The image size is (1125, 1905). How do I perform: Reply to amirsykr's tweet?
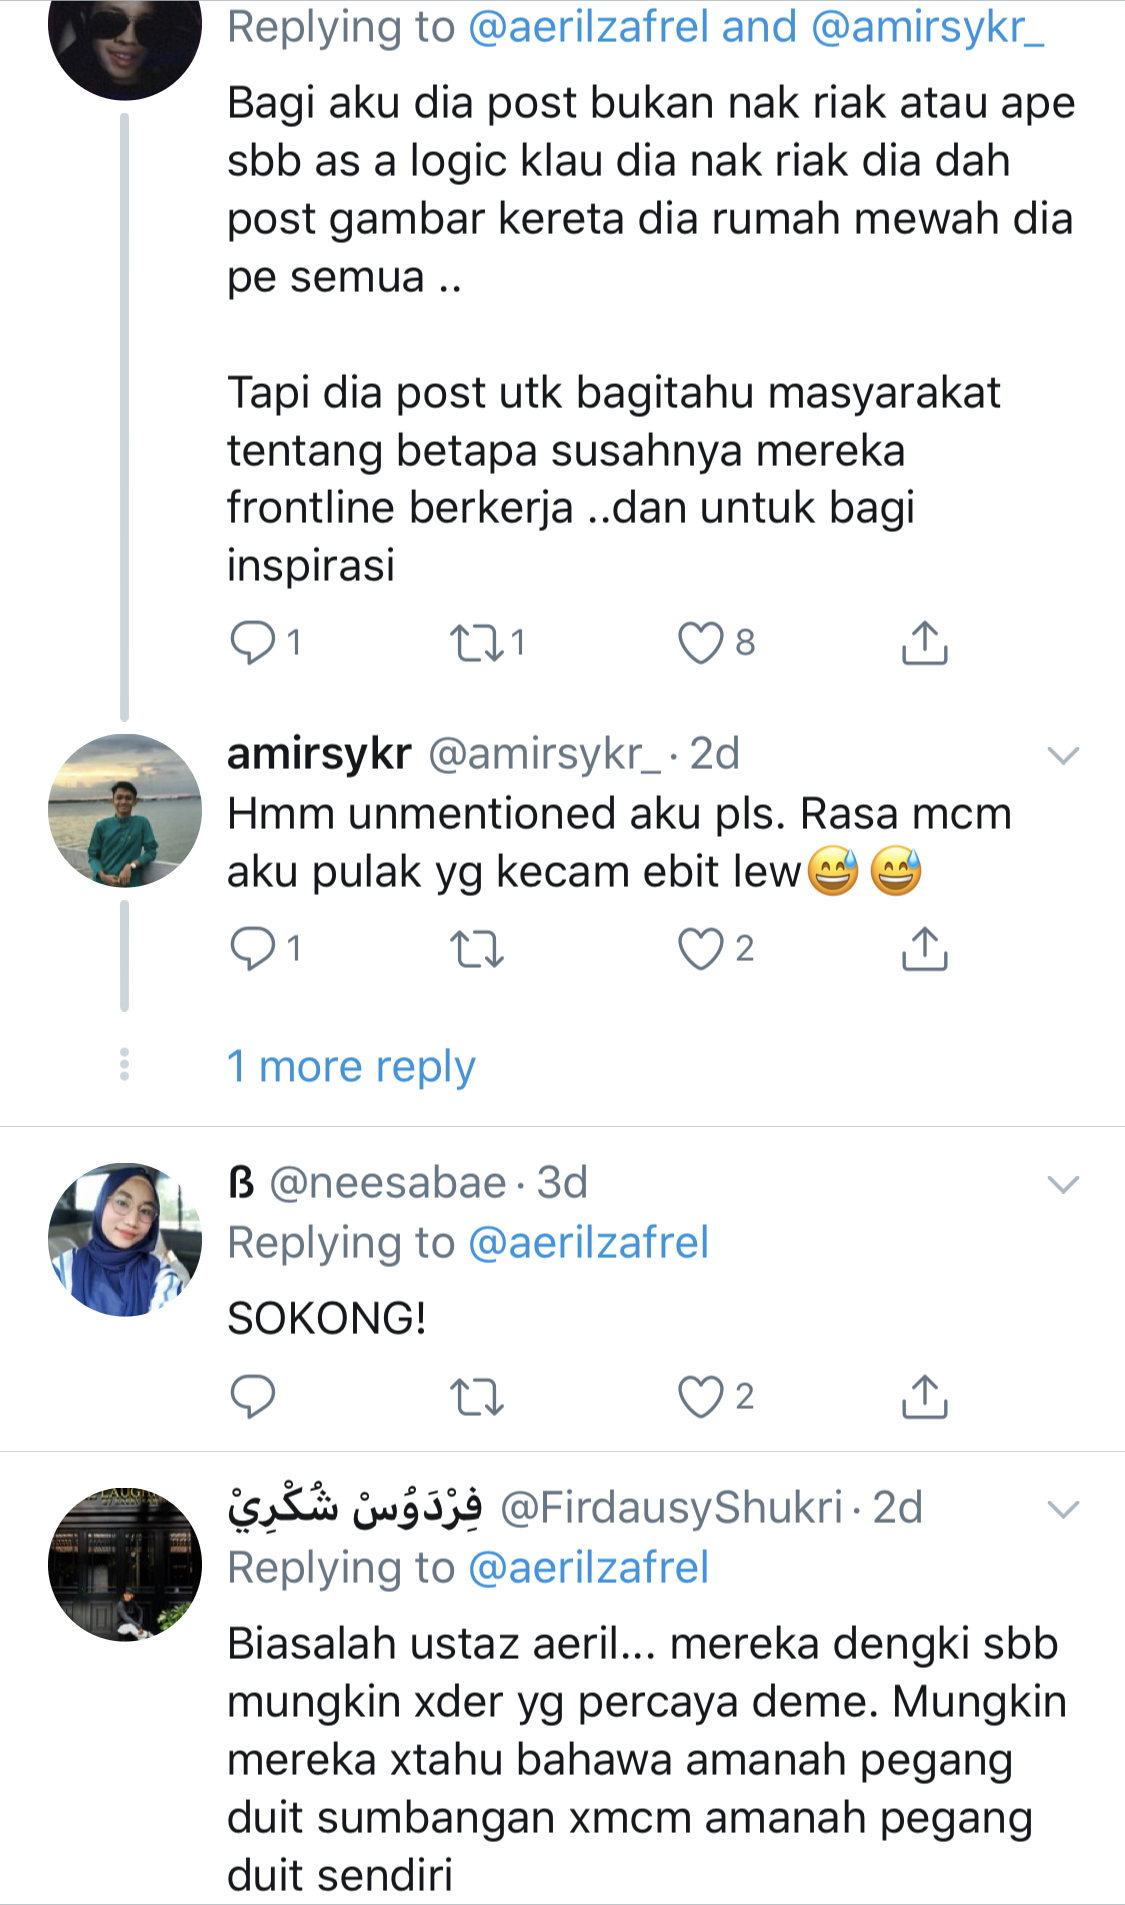coord(252,948)
